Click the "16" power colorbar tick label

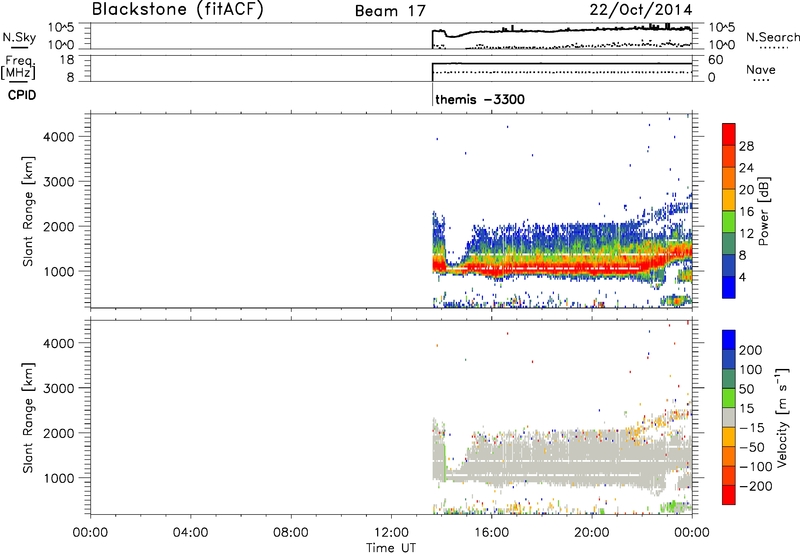[746, 212]
